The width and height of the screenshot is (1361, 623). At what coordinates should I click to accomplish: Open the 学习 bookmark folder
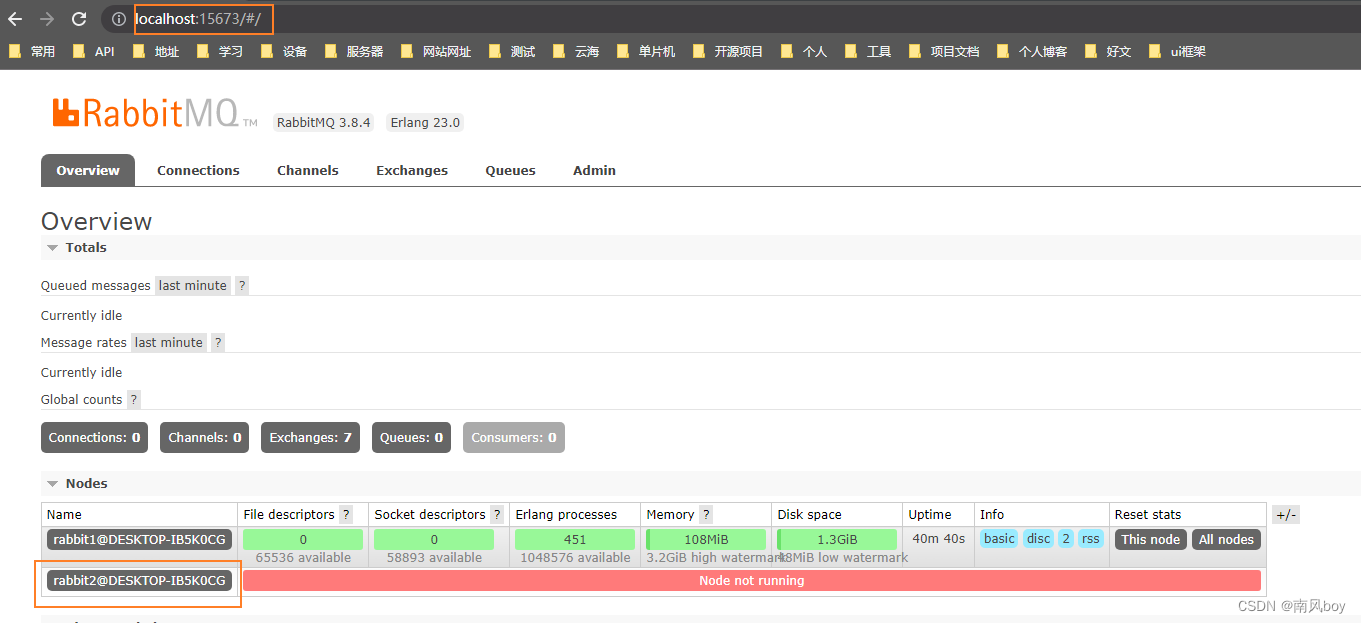point(220,51)
